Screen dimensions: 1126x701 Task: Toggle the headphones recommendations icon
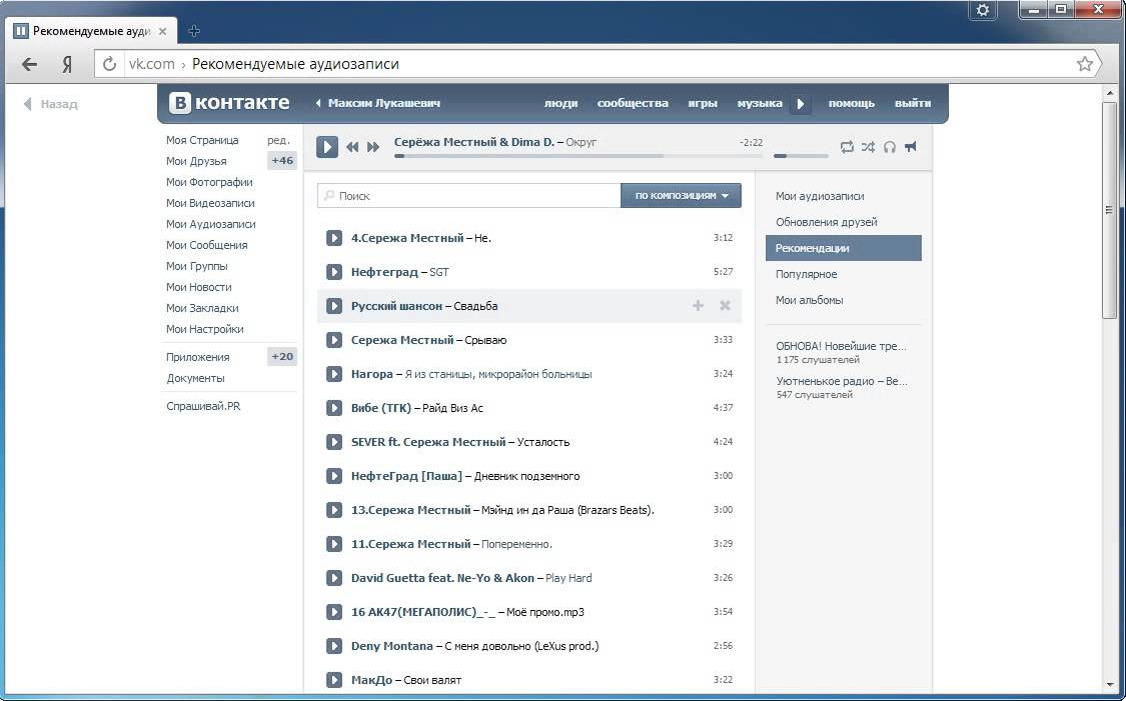click(890, 147)
